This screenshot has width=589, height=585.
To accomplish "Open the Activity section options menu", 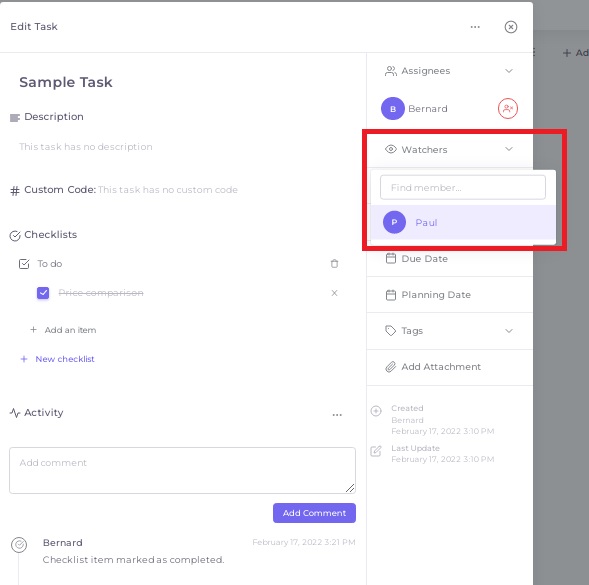I will pos(337,415).
